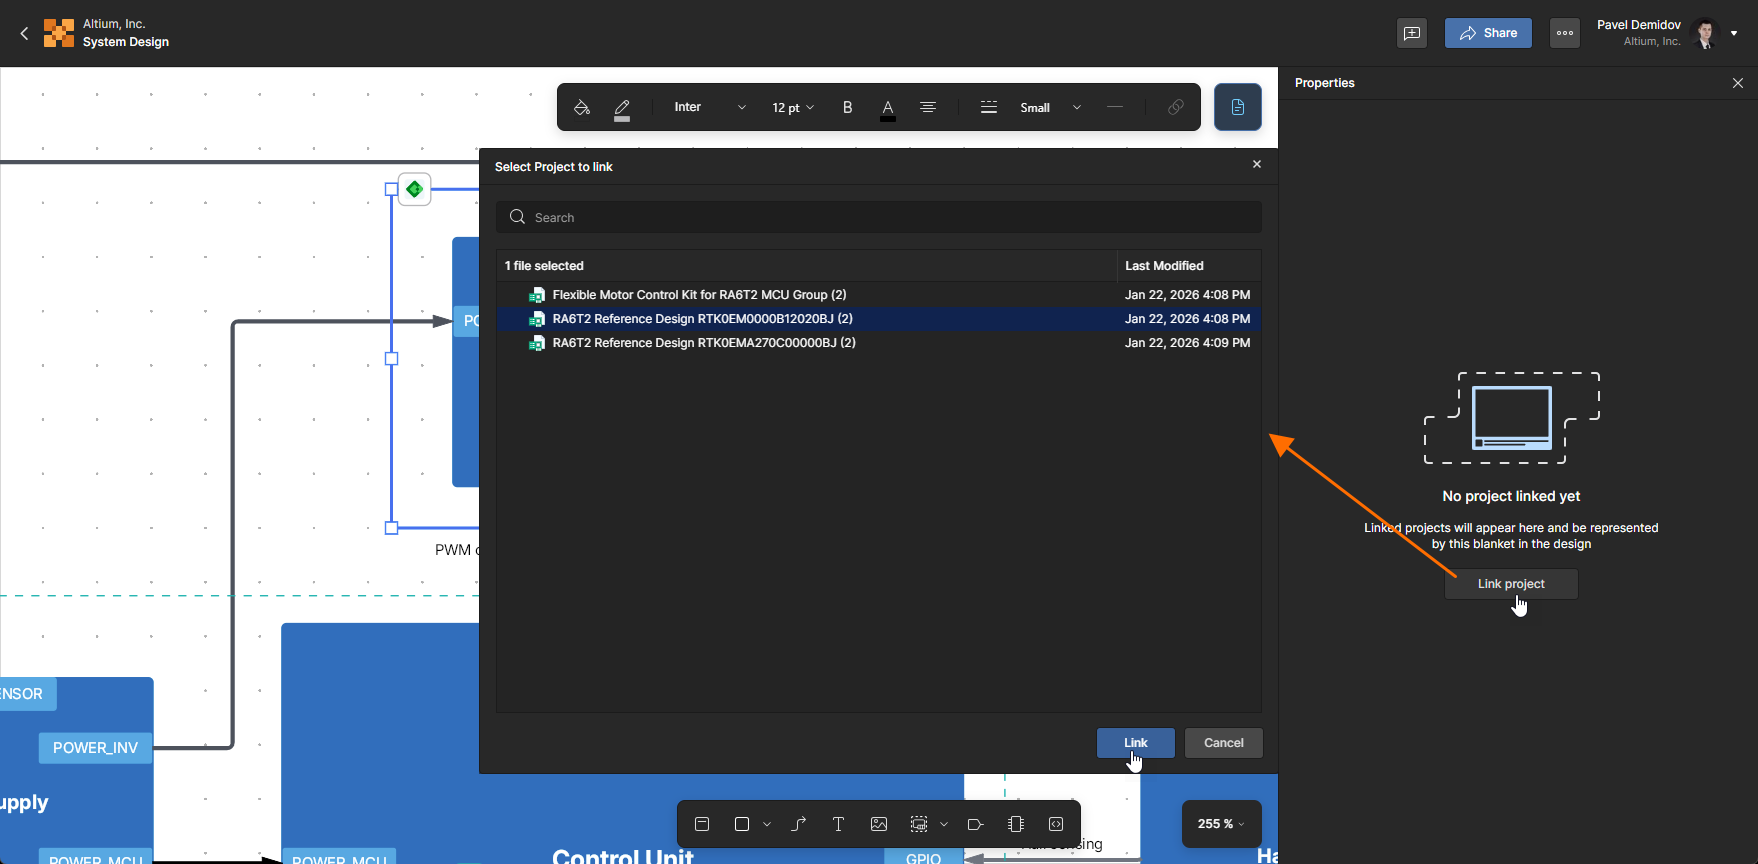Image resolution: width=1758 pixels, height=864 pixels.
Task: Open the 255 % zoom level dropdown
Action: tap(1221, 824)
